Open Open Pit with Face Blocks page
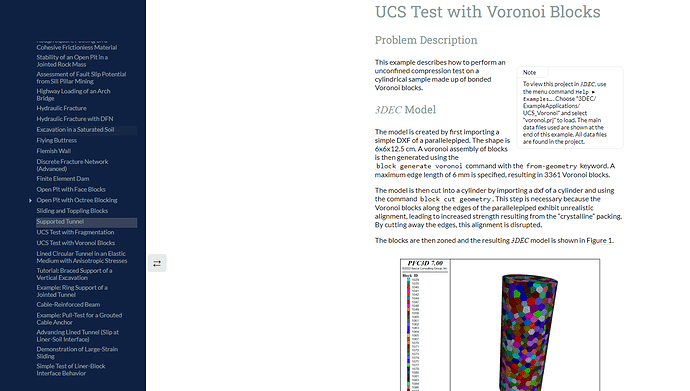 point(71,190)
